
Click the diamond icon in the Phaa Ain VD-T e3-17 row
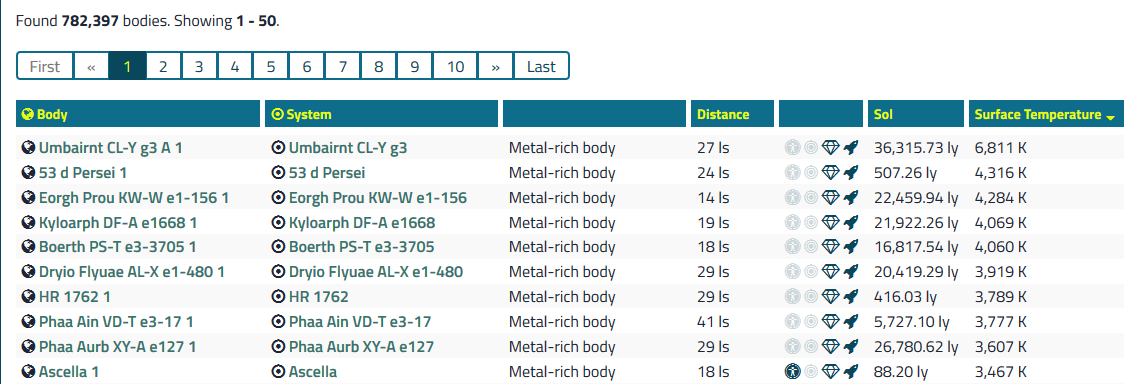(x=830, y=322)
